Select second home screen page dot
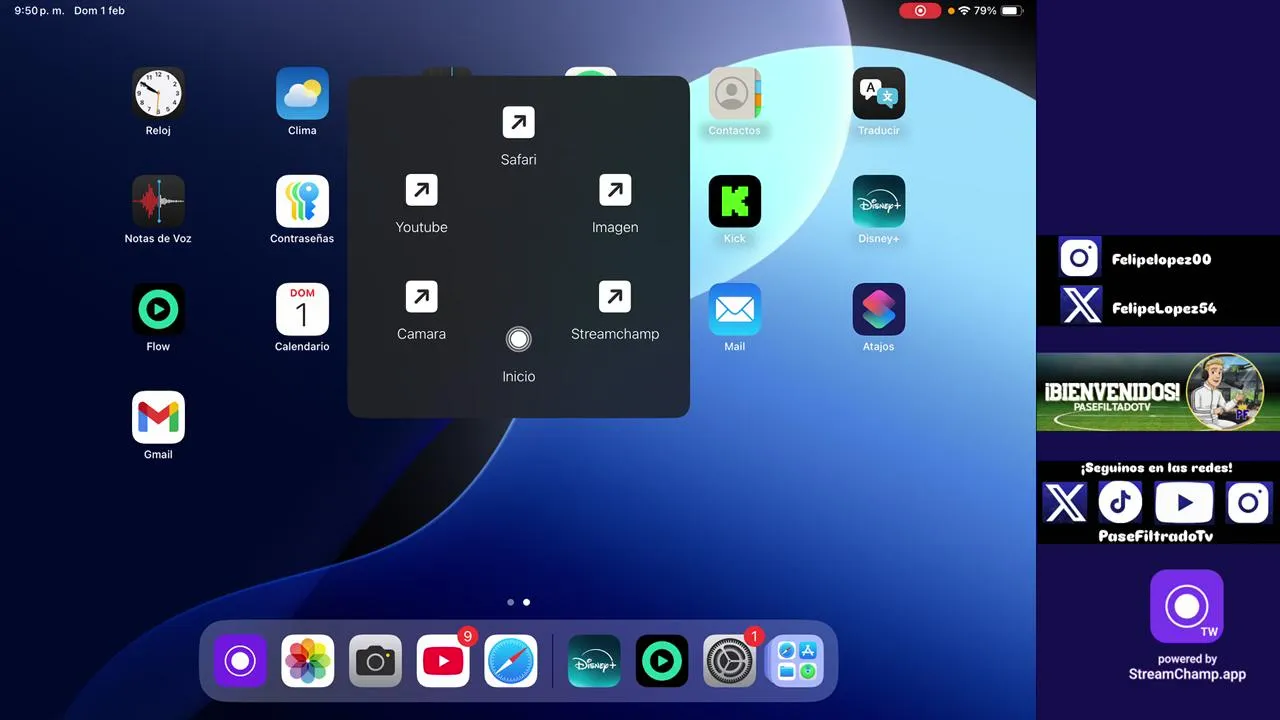 coord(527,603)
